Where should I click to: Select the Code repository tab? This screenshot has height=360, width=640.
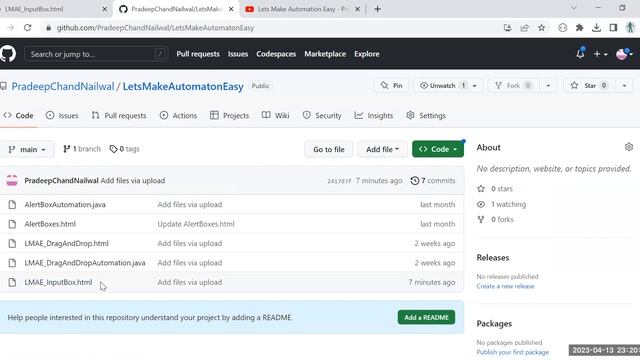click(18, 116)
